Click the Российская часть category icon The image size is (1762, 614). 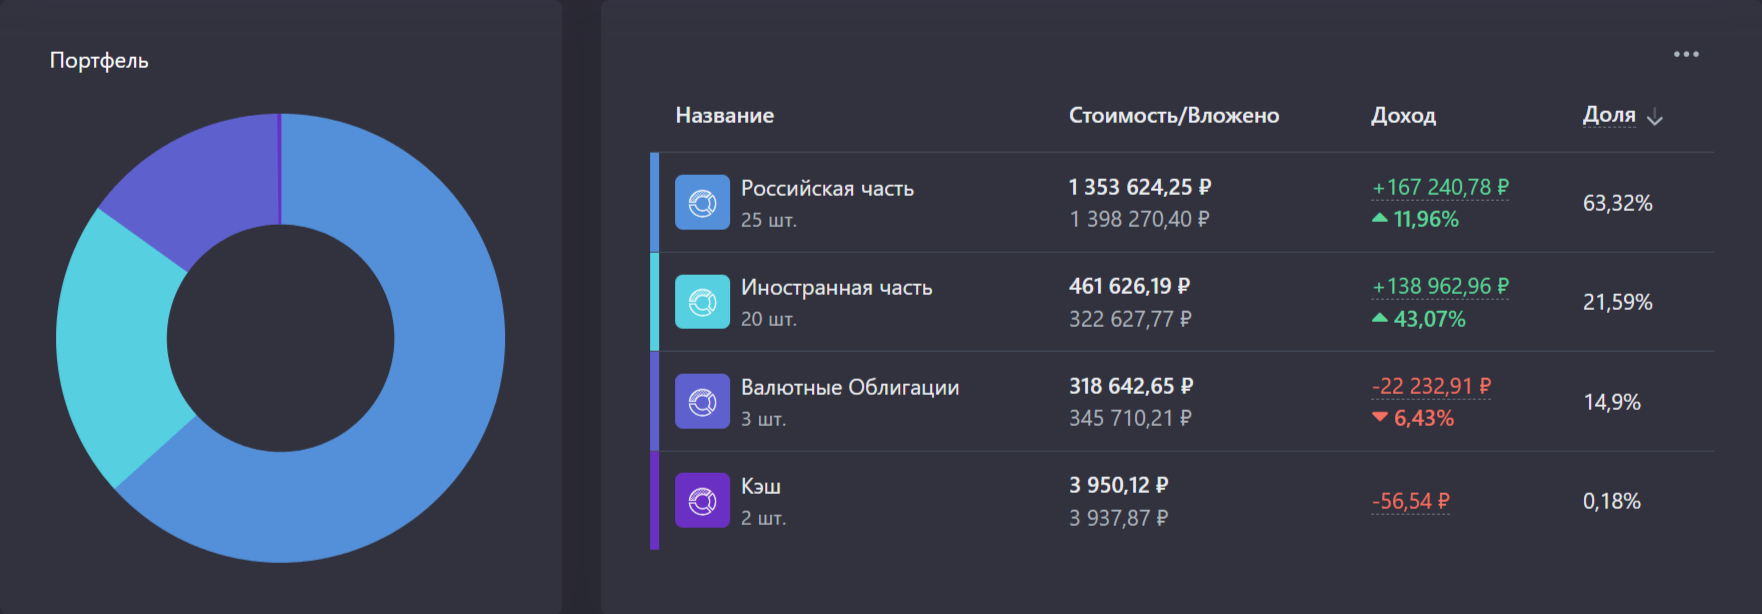(x=702, y=203)
